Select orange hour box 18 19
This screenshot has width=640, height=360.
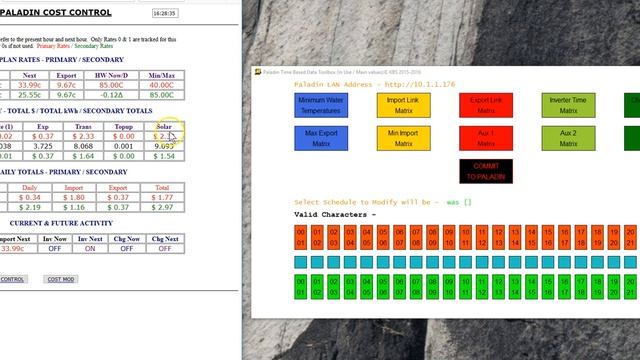[x=597, y=237]
